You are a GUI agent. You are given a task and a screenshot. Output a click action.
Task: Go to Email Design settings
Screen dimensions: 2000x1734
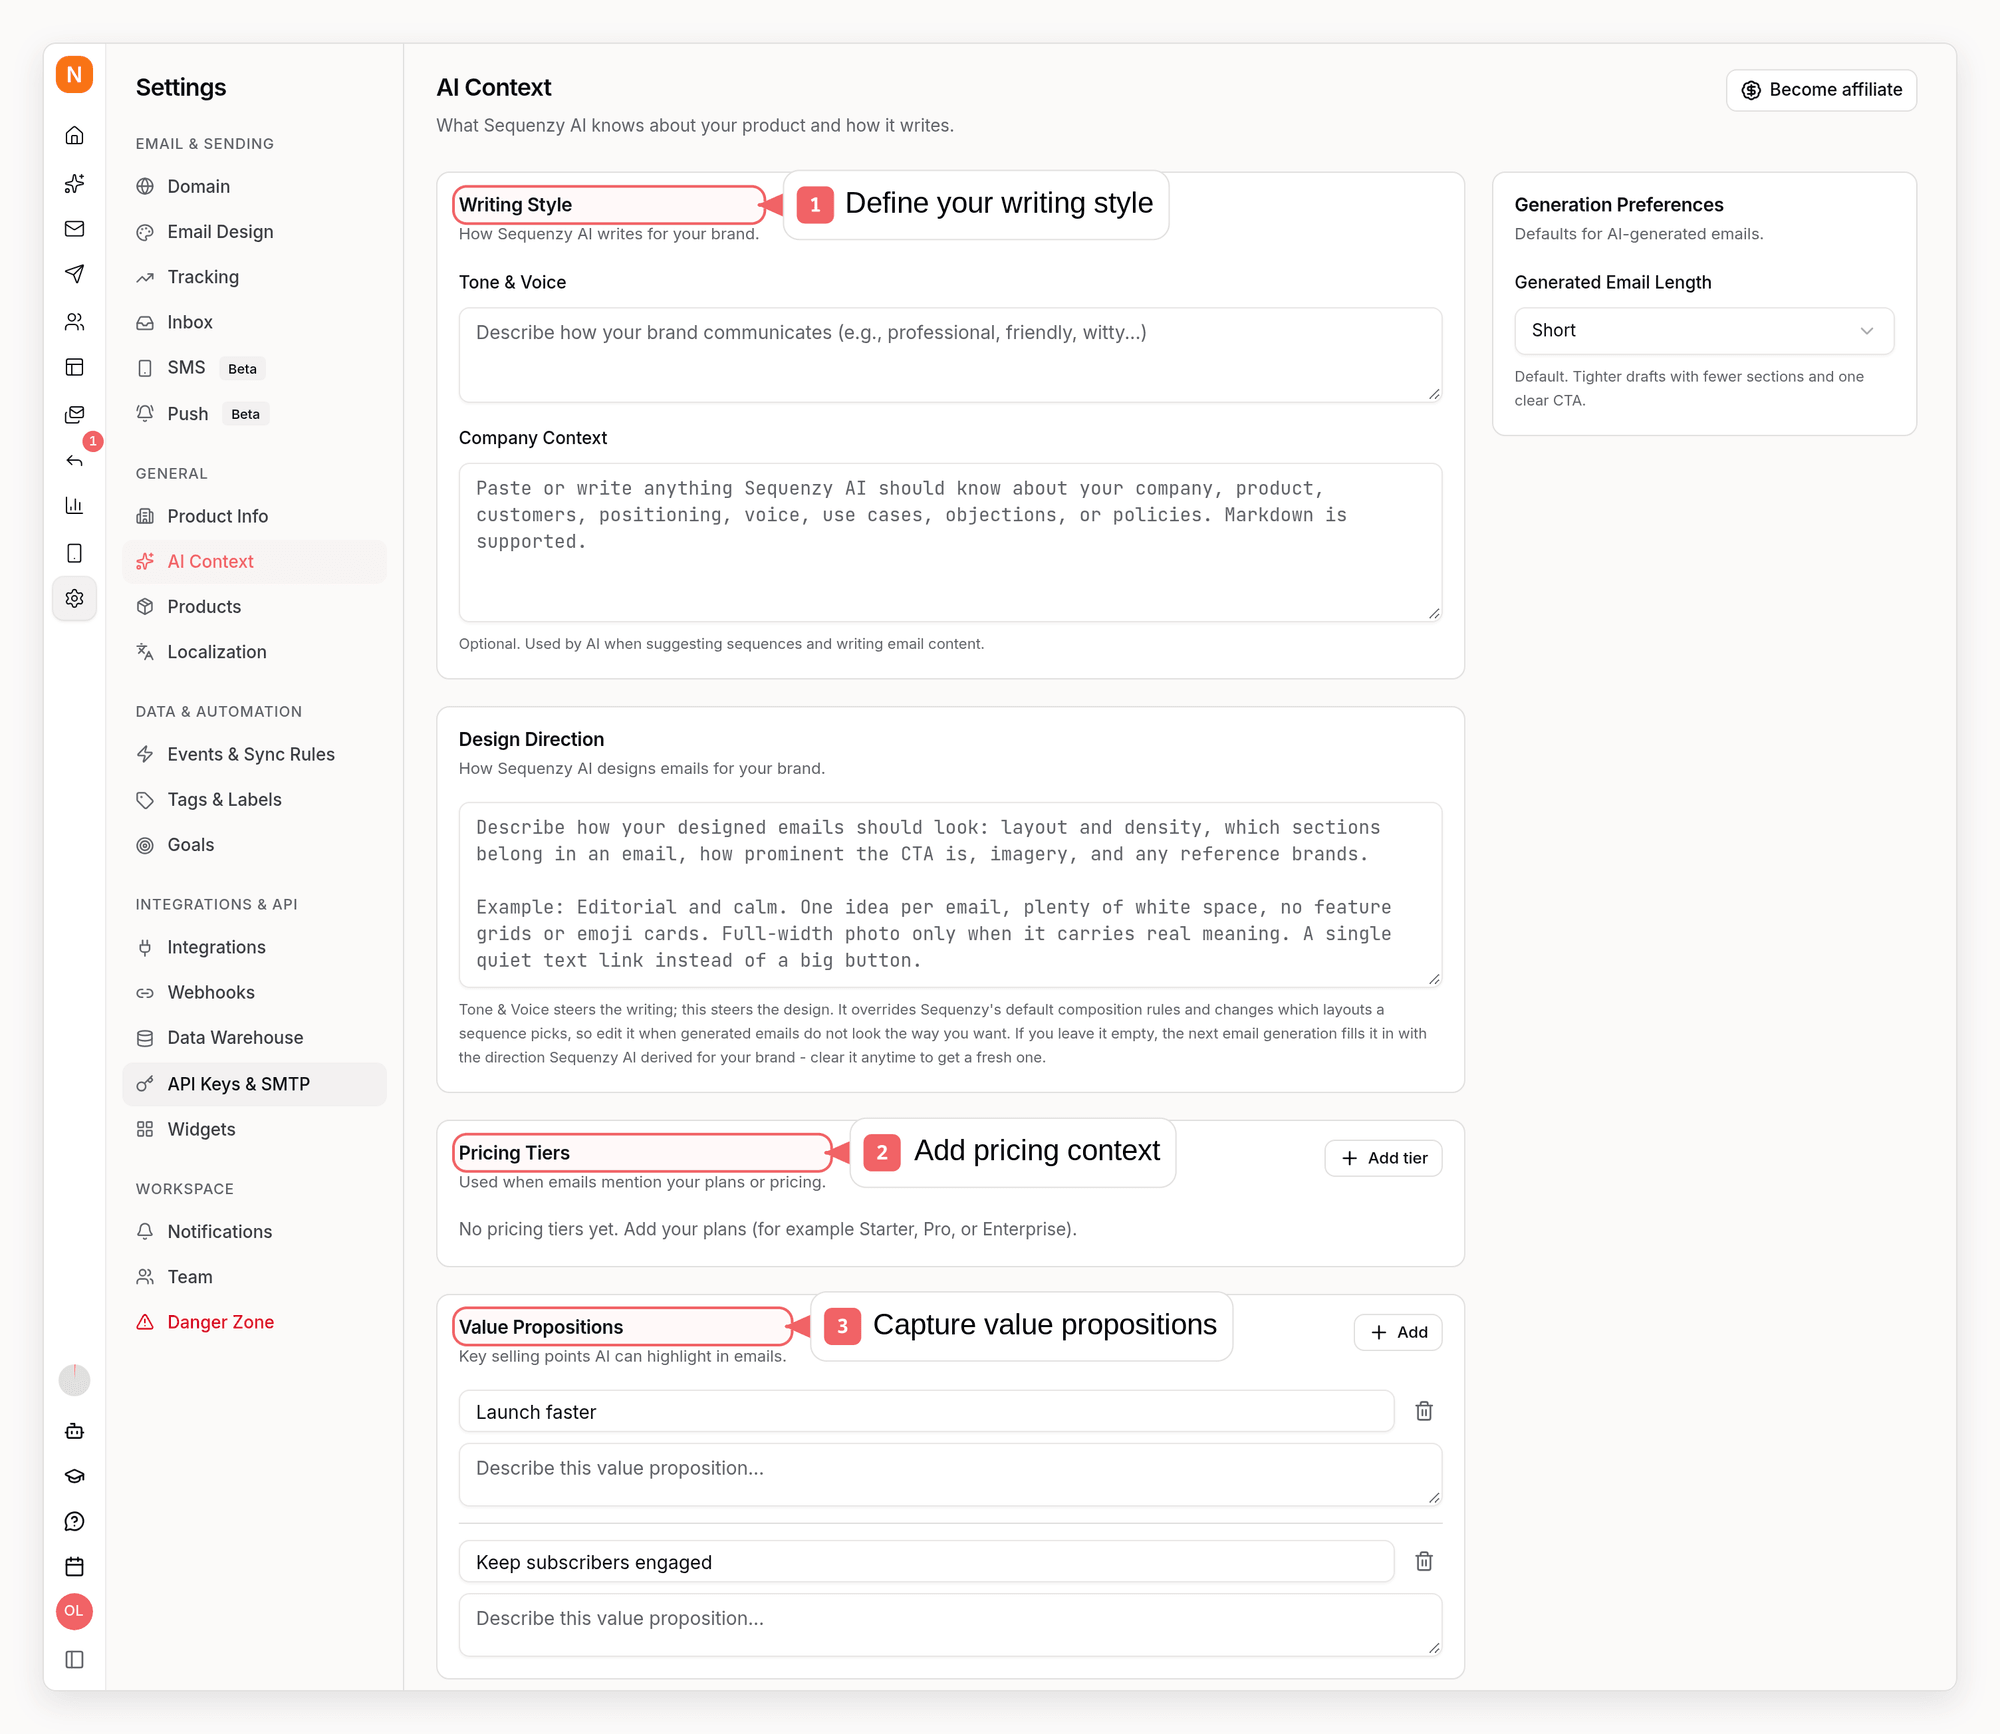tap(254, 232)
